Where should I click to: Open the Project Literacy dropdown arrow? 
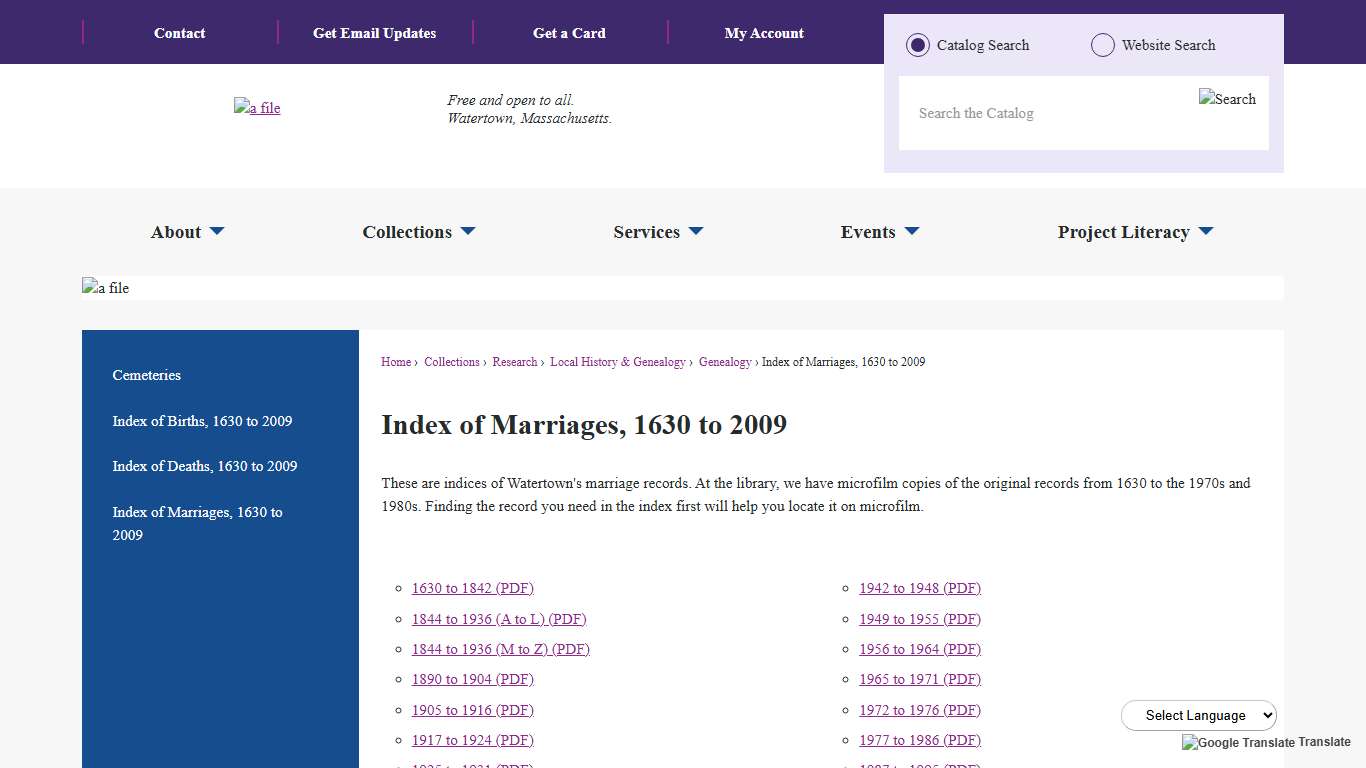pyautogui.click(x=1206, y=232)
